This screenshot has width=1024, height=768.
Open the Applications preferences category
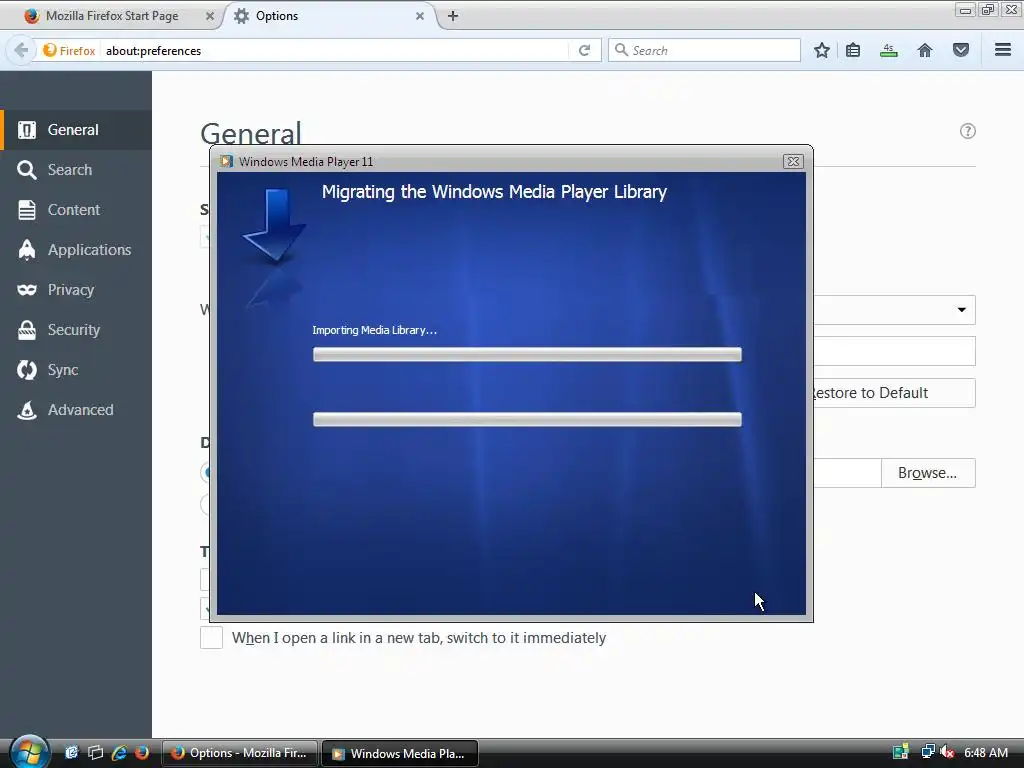[76, 249]
